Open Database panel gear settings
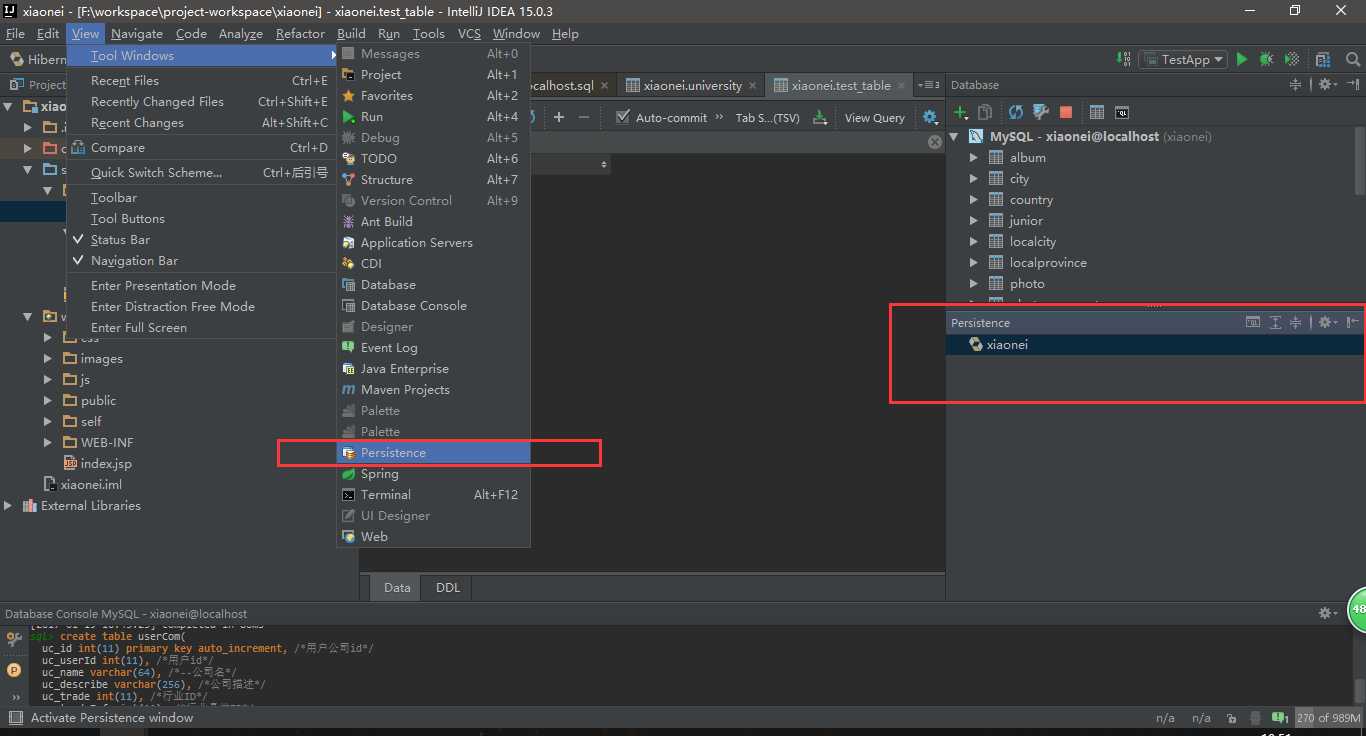Viewport: 1366px width, 736px height. tap(1327, 85)
